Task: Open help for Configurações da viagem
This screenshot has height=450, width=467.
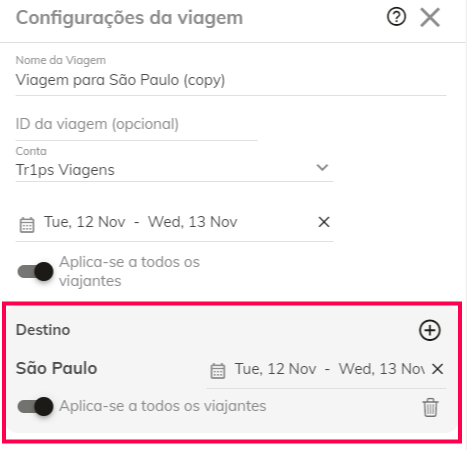Action: [396, 17]
